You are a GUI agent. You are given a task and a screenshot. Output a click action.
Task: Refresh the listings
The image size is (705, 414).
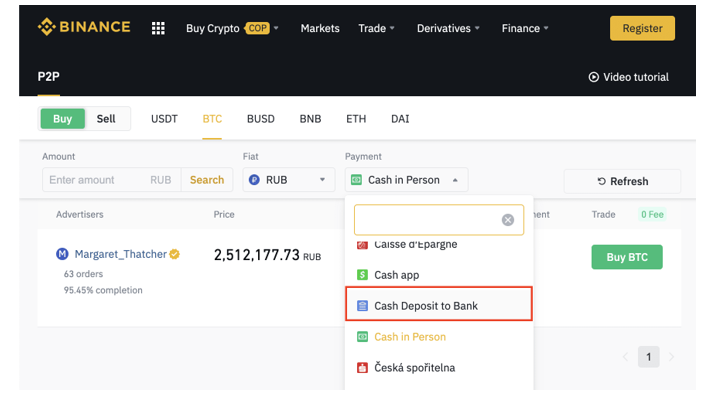point(622,181)
